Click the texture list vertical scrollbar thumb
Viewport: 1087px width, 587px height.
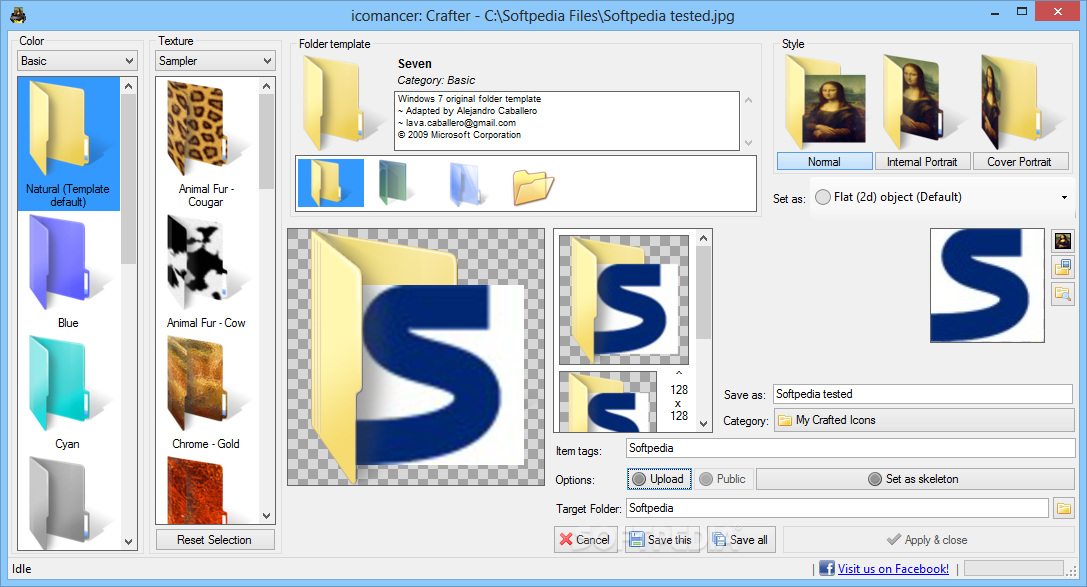click(267, 141)
